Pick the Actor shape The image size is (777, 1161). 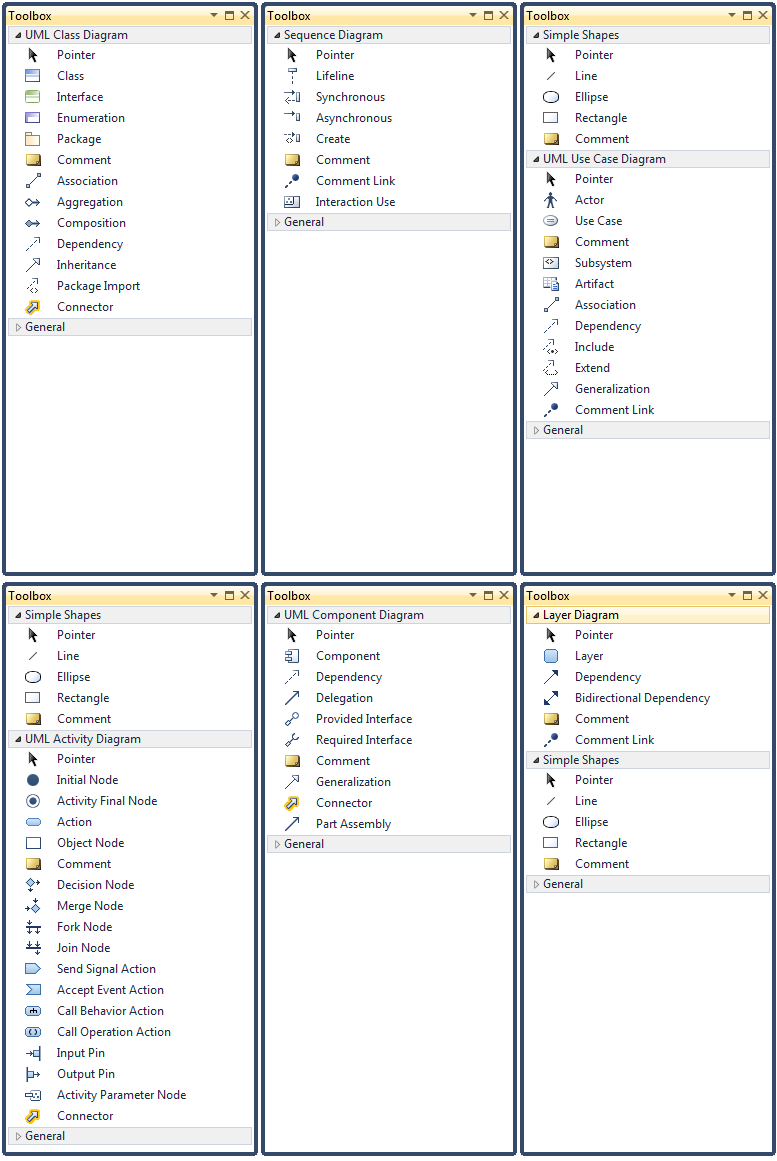(x=589, y=200)
